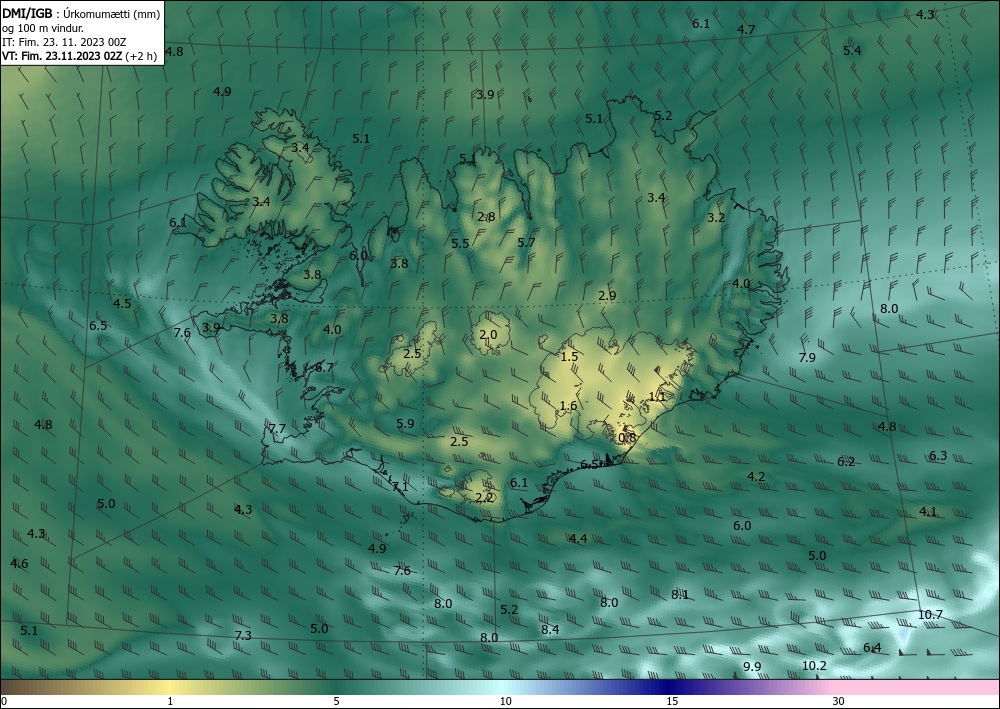Click the map value 6.2
The height and width of the screenshot is (709, 1000).
pos(846,462)
